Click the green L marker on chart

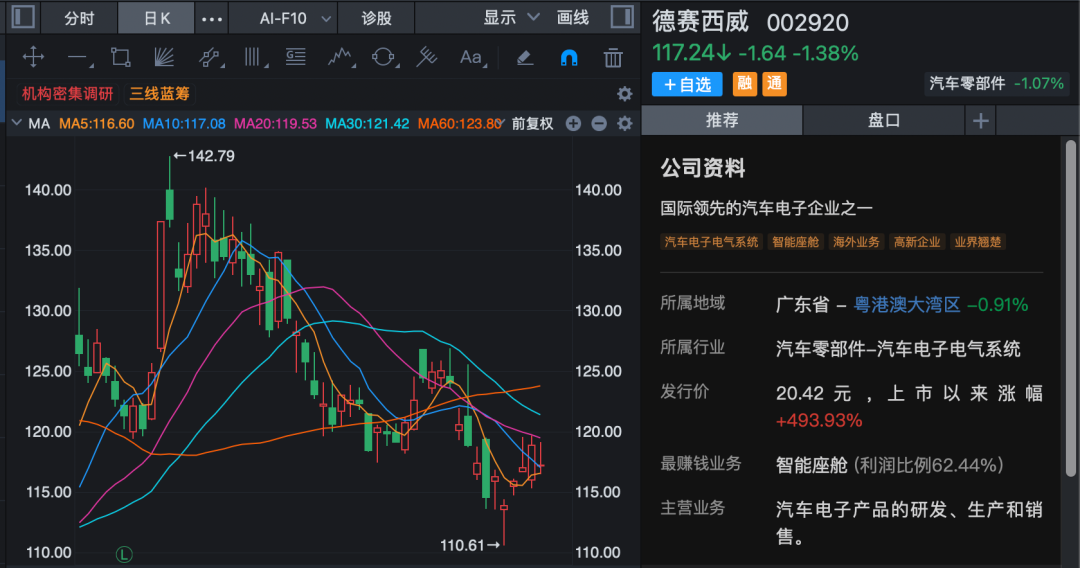[124, 554]
